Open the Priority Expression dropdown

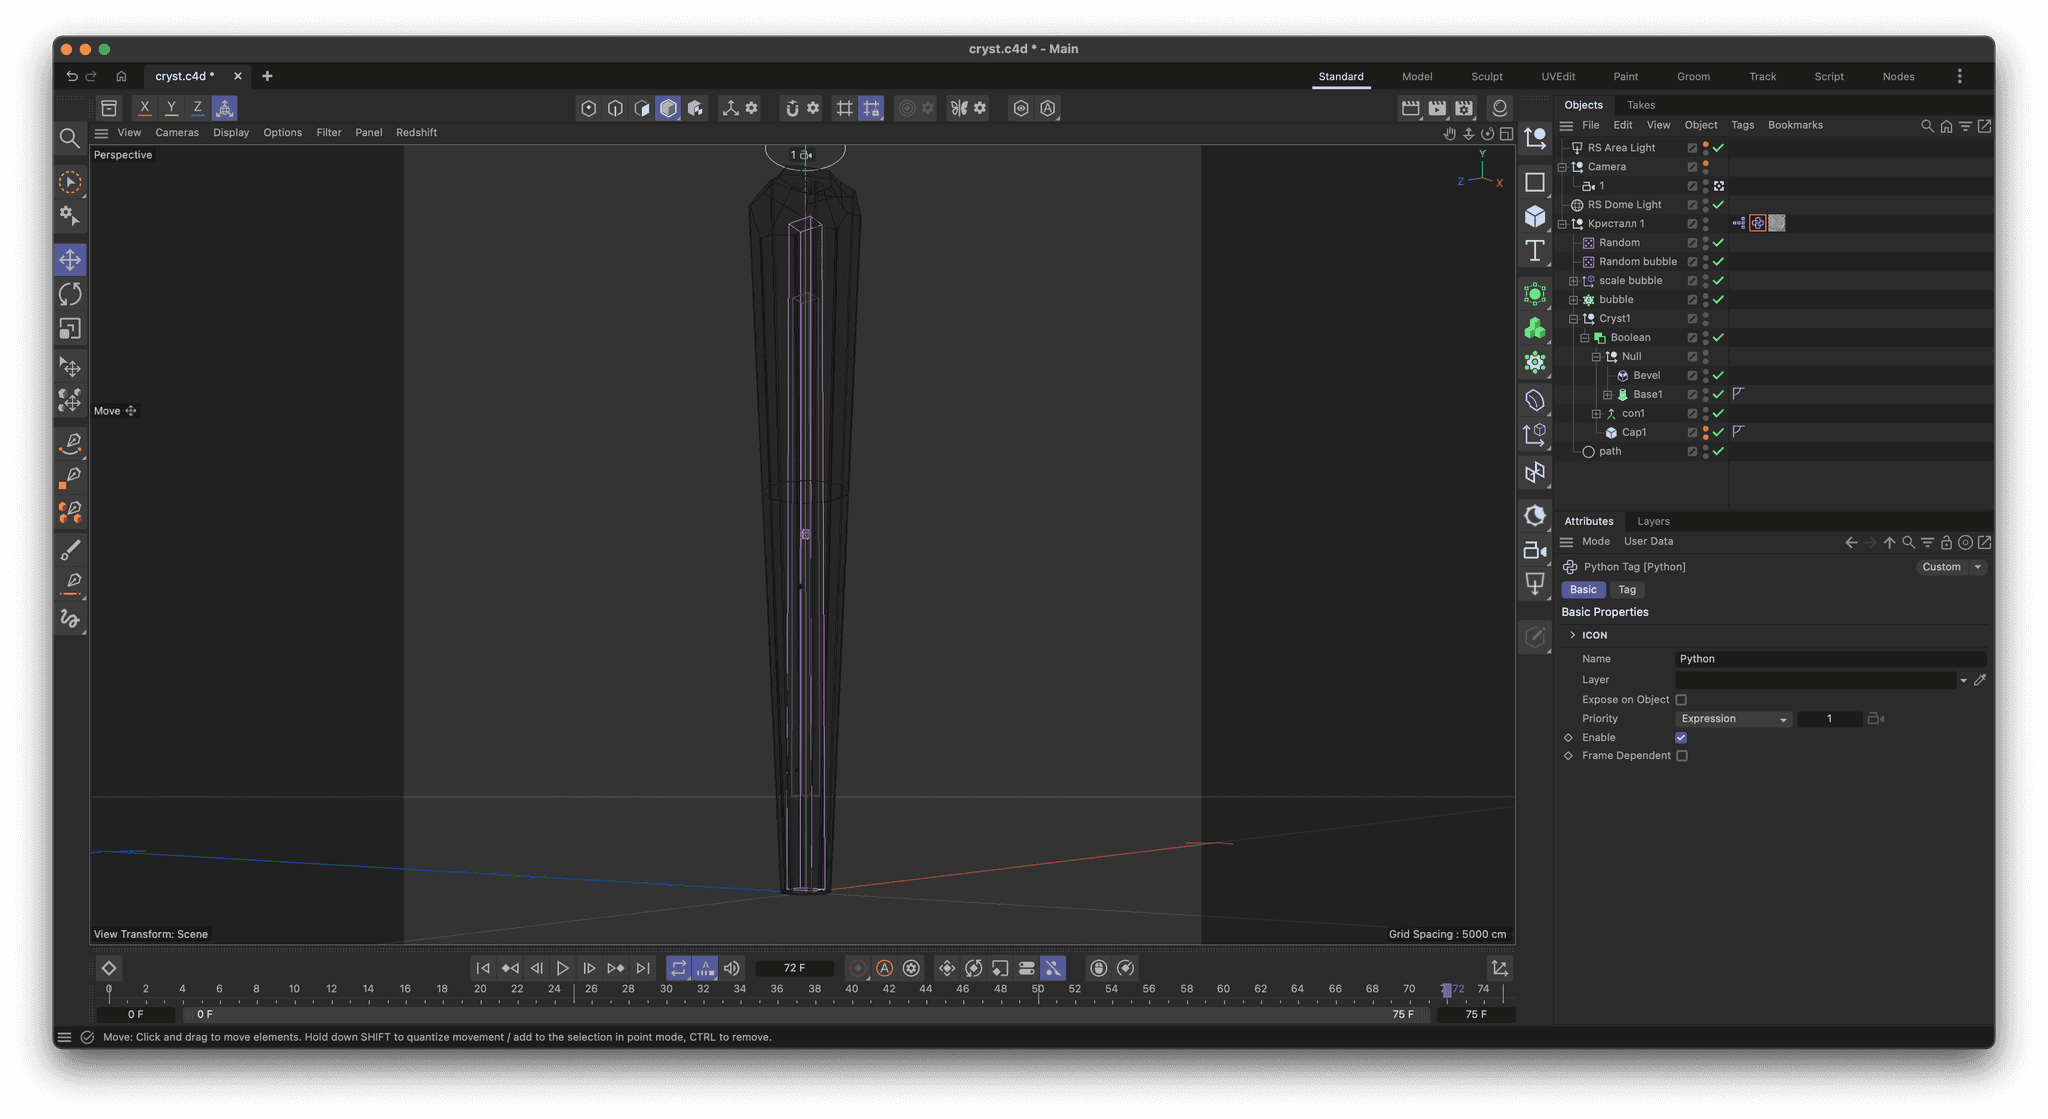coord(1733,719)
